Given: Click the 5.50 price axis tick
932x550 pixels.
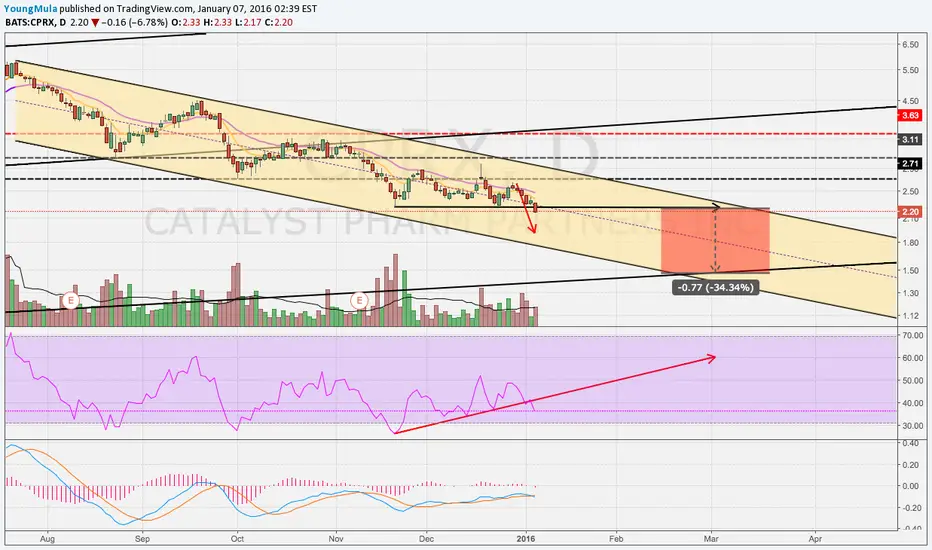Looking at the screenshot, I should (910, 70).
